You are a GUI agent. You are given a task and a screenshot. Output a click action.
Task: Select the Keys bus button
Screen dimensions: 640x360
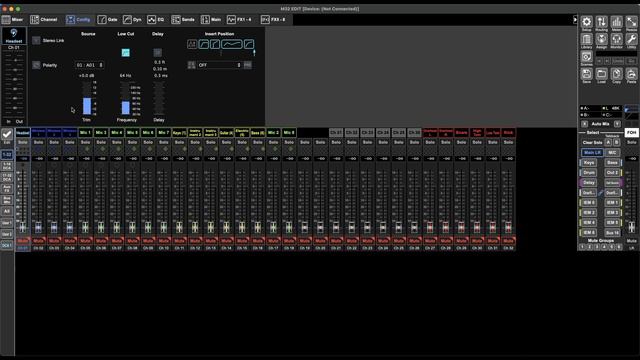click(589, 162)
